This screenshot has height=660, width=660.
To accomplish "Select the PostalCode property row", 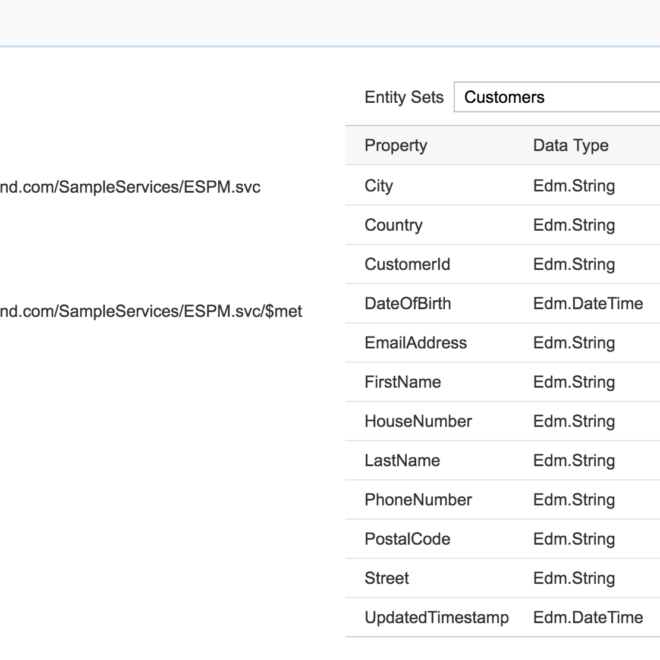I will pos(503,539).
